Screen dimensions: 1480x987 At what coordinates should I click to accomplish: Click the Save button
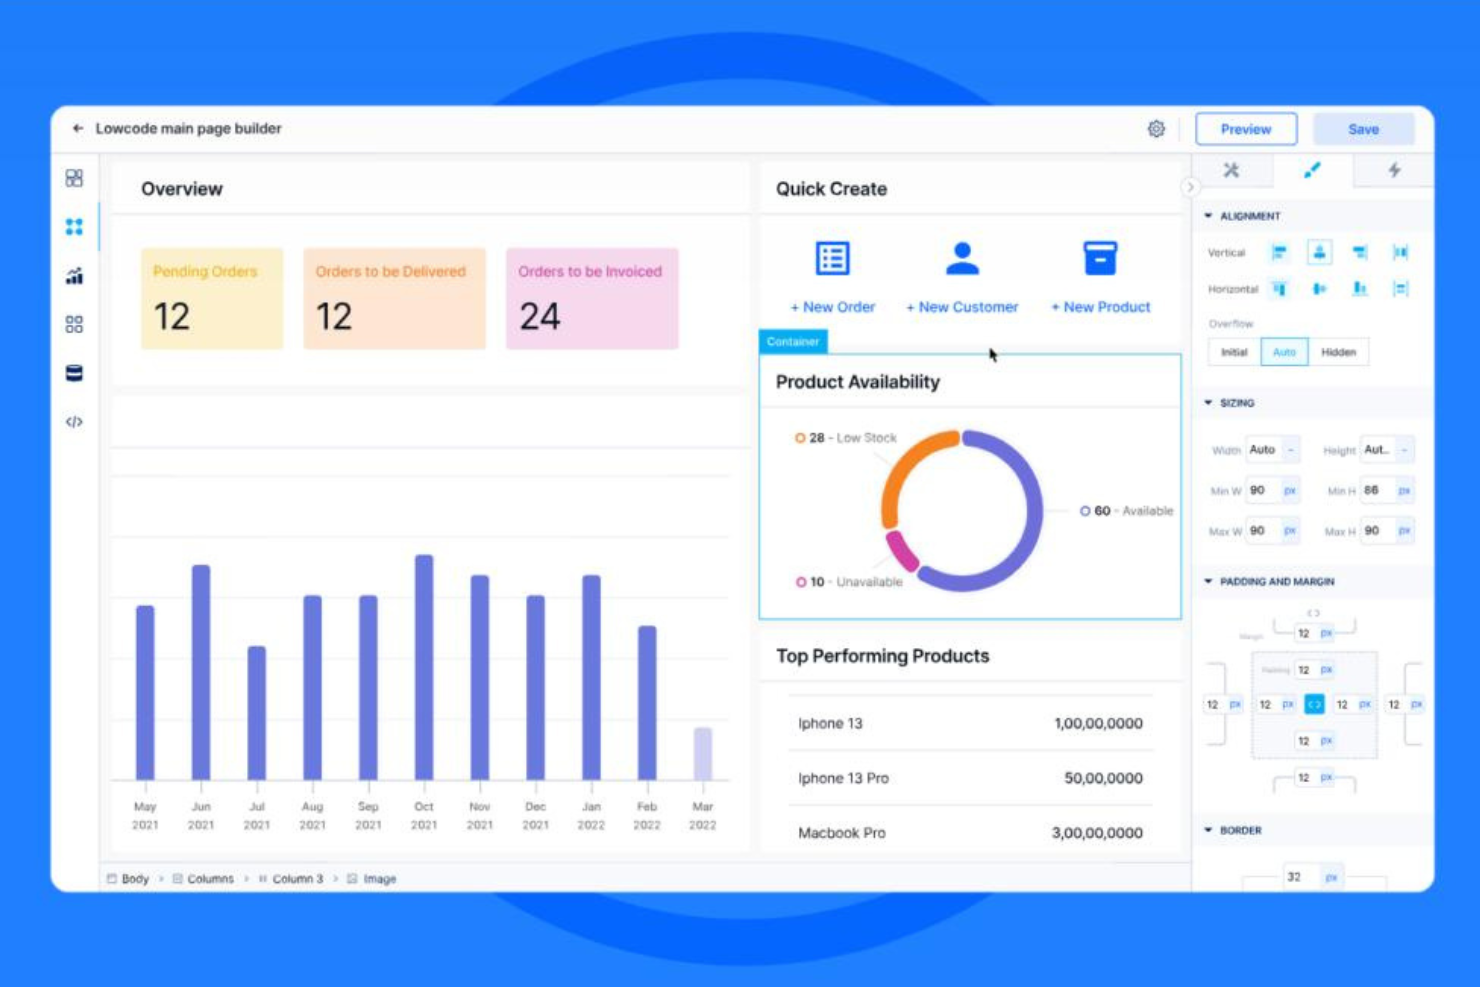coord(1363,128)
